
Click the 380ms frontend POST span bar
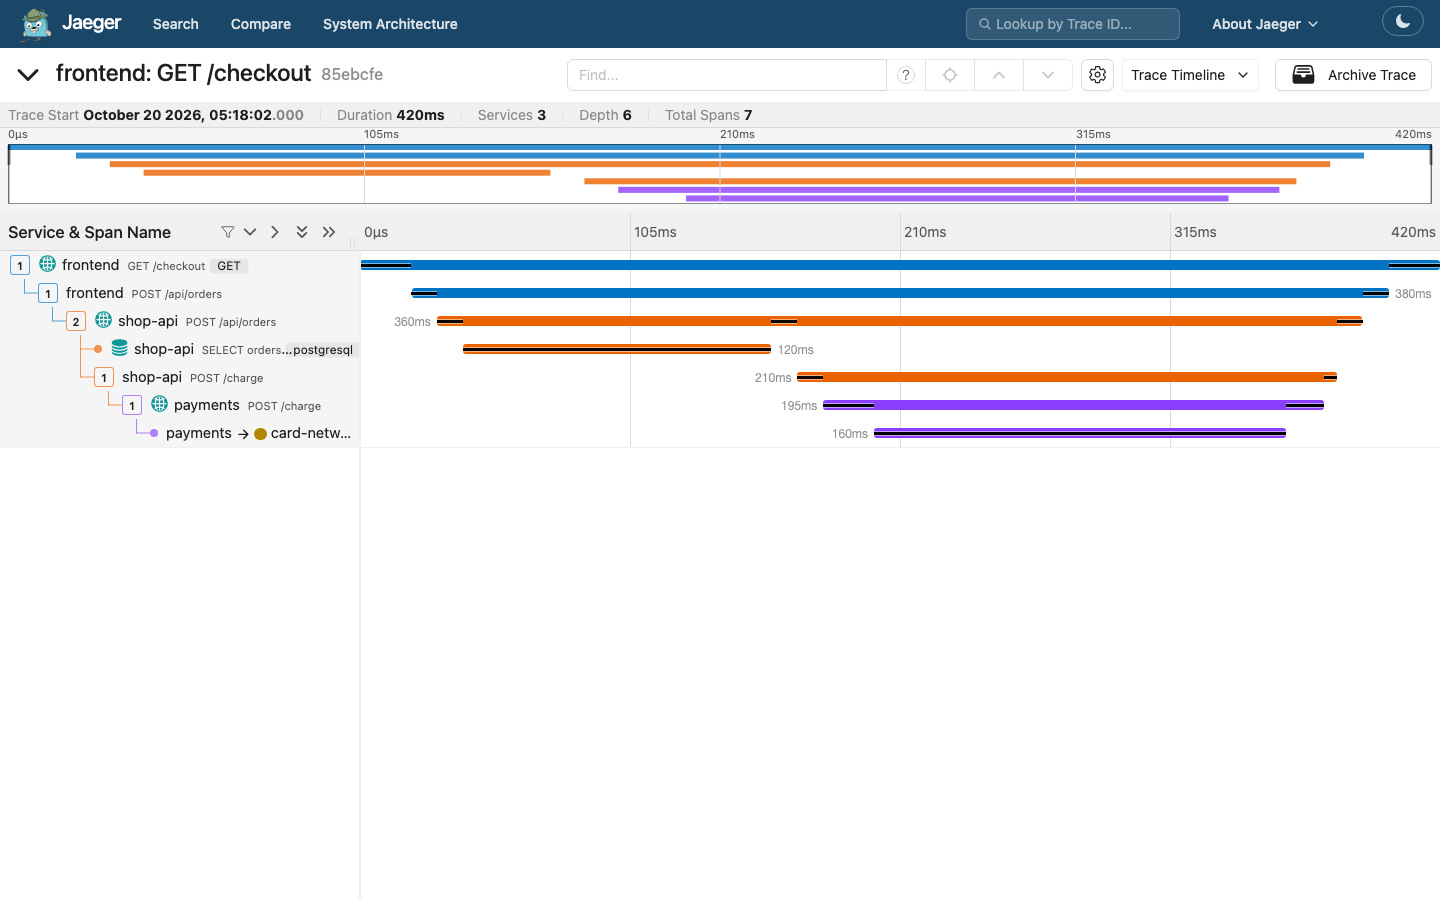900,293
